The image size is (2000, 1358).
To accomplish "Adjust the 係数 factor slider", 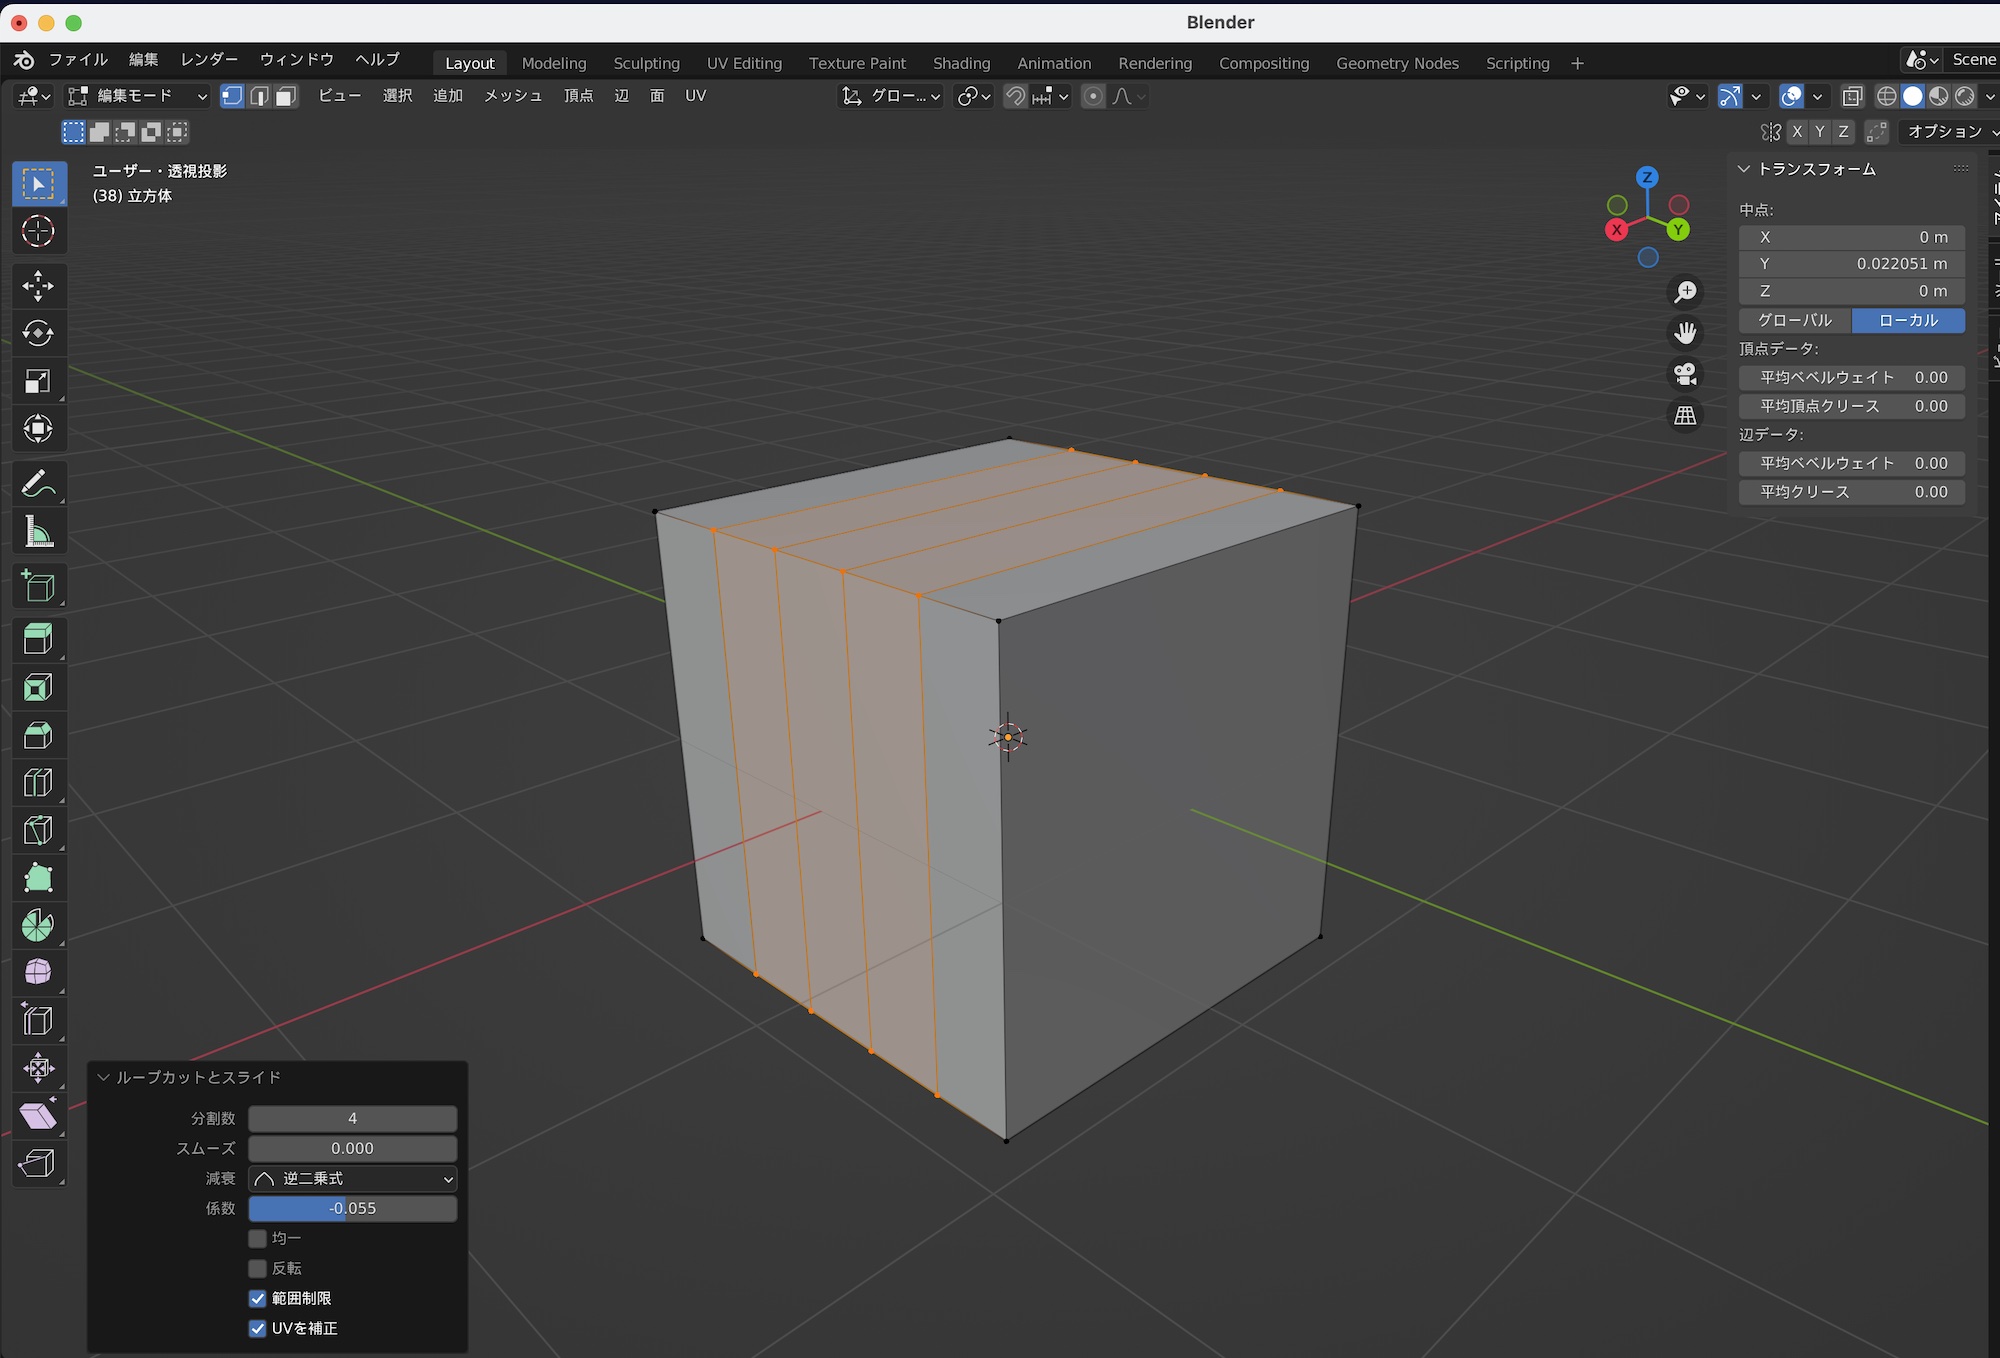I will (352, 1208).
